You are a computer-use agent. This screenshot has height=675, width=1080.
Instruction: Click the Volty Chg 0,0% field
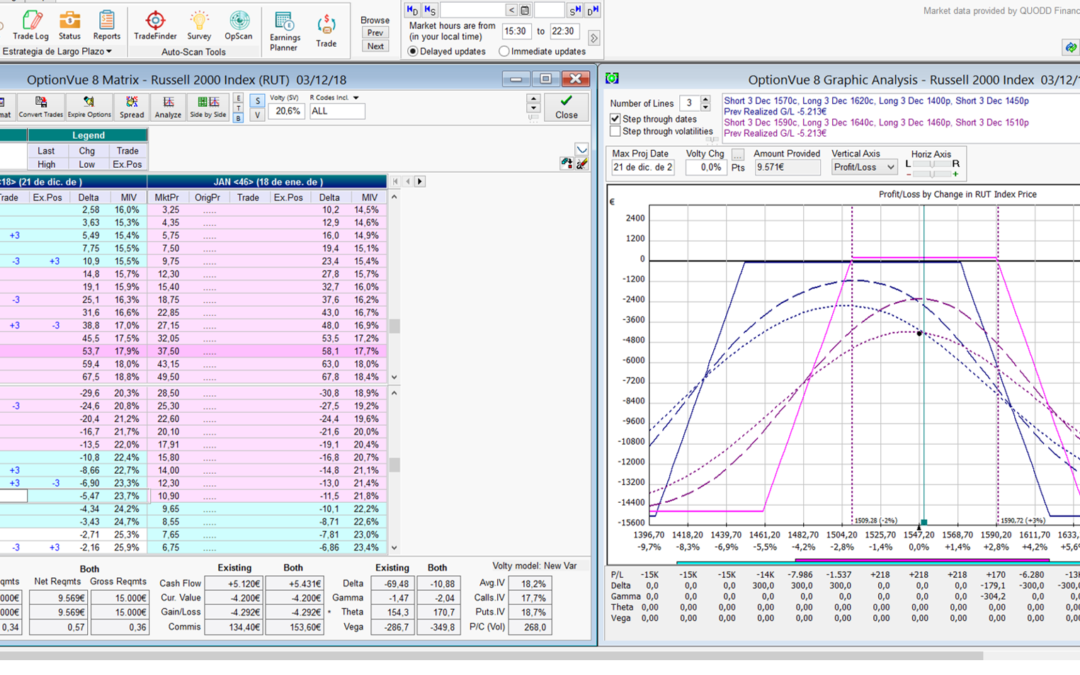[706, 167]
